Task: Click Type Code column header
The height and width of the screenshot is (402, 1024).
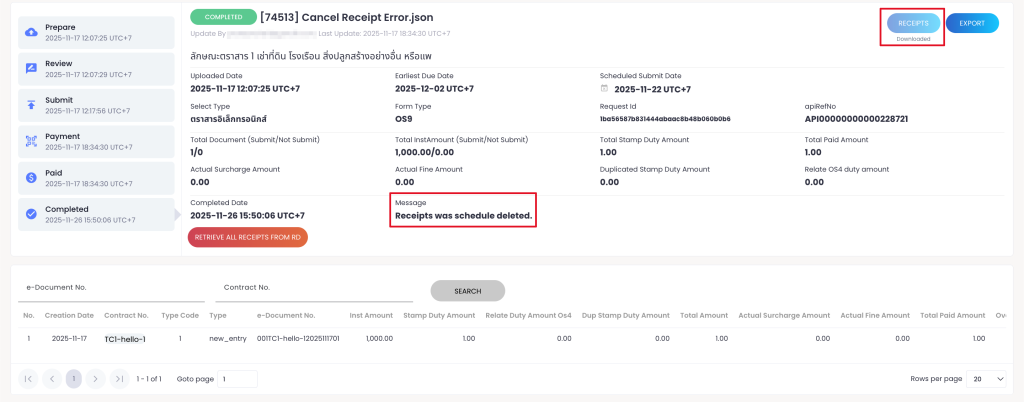Action: 180,315
